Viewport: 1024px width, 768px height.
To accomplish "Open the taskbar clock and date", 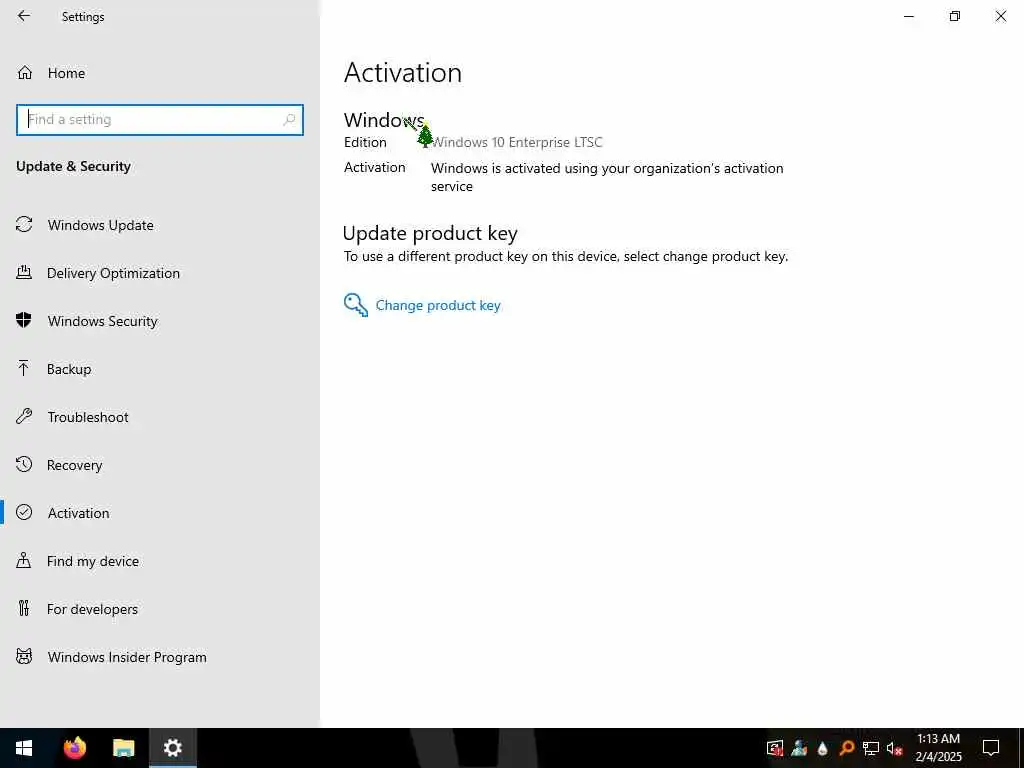I will 938,748.
